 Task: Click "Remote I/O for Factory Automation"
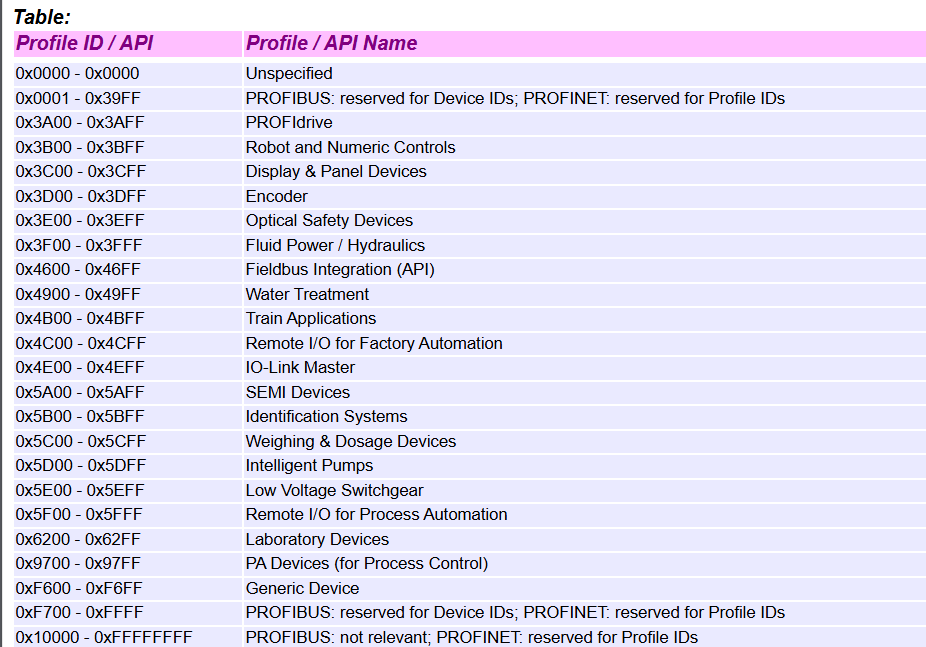374,343
